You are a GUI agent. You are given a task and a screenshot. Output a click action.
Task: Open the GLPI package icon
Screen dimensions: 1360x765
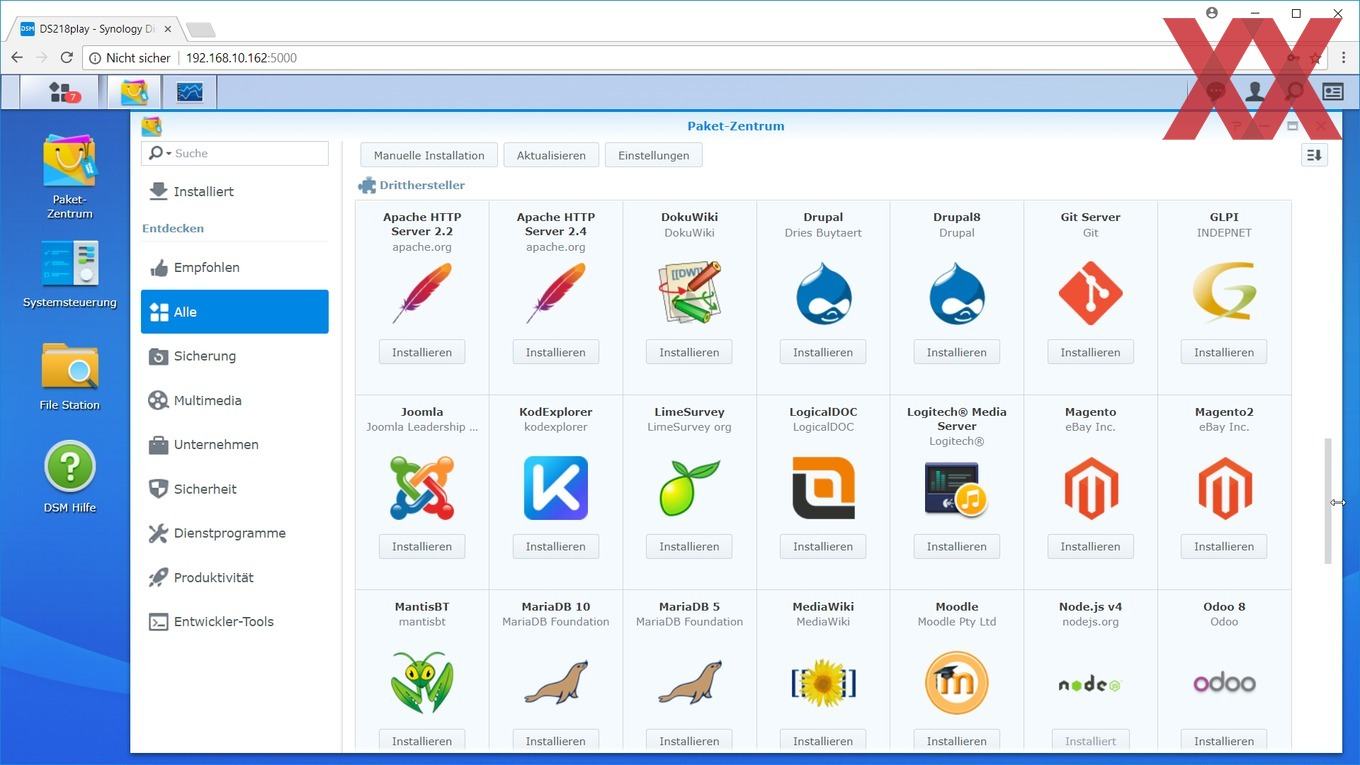point(1224,293)
